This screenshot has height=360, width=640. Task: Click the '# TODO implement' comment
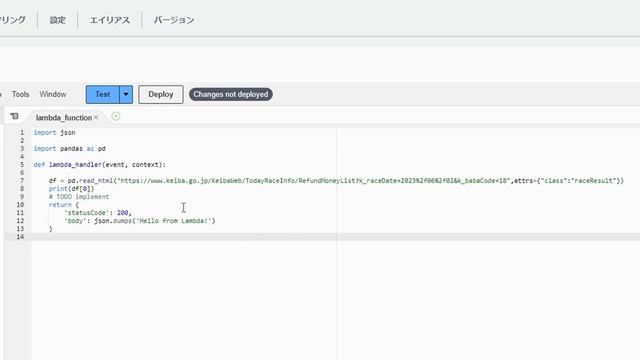[x=79, y=197]
